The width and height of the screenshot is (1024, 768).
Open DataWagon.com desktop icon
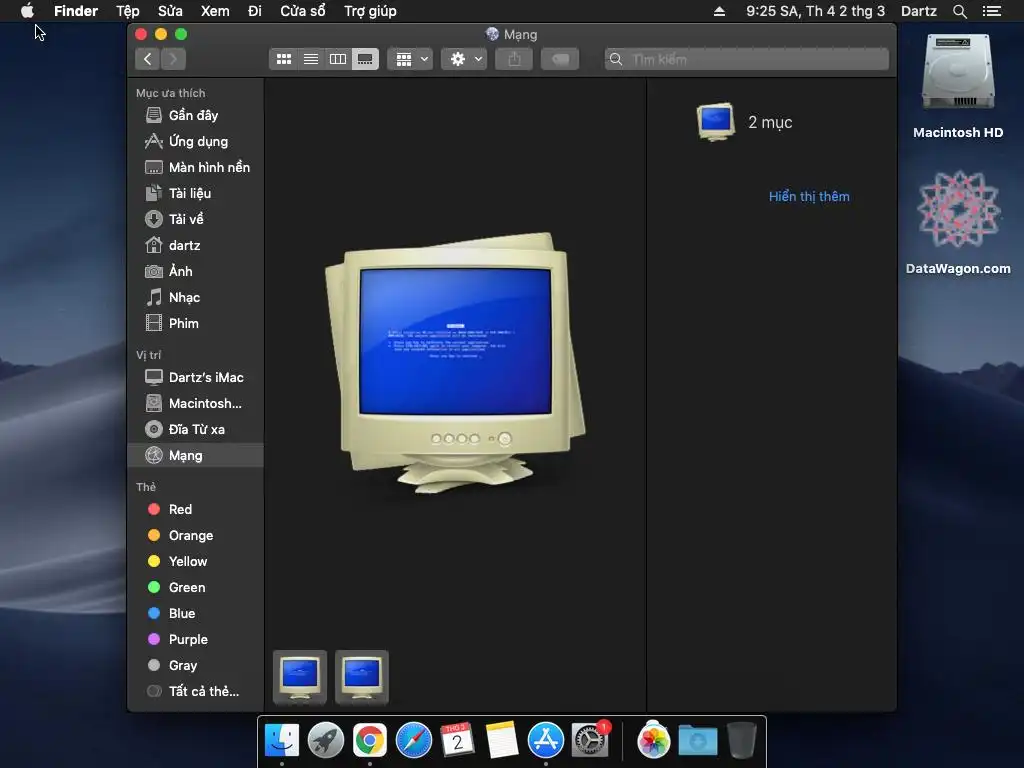point(958,222)
